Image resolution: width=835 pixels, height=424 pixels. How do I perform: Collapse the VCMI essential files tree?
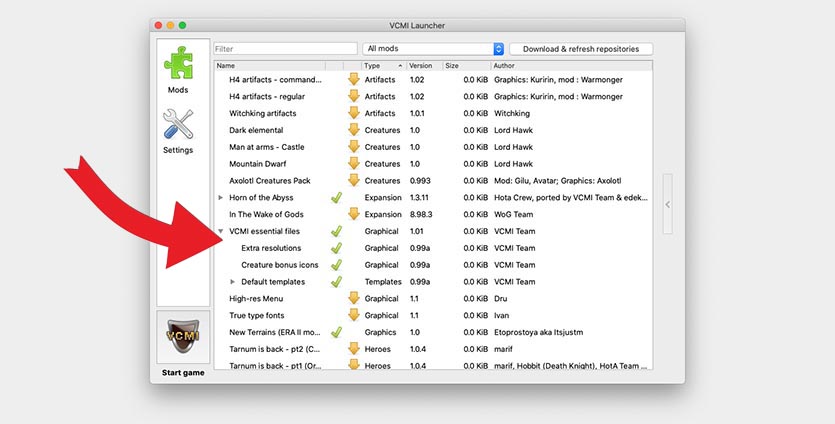[x=221, y=231]
